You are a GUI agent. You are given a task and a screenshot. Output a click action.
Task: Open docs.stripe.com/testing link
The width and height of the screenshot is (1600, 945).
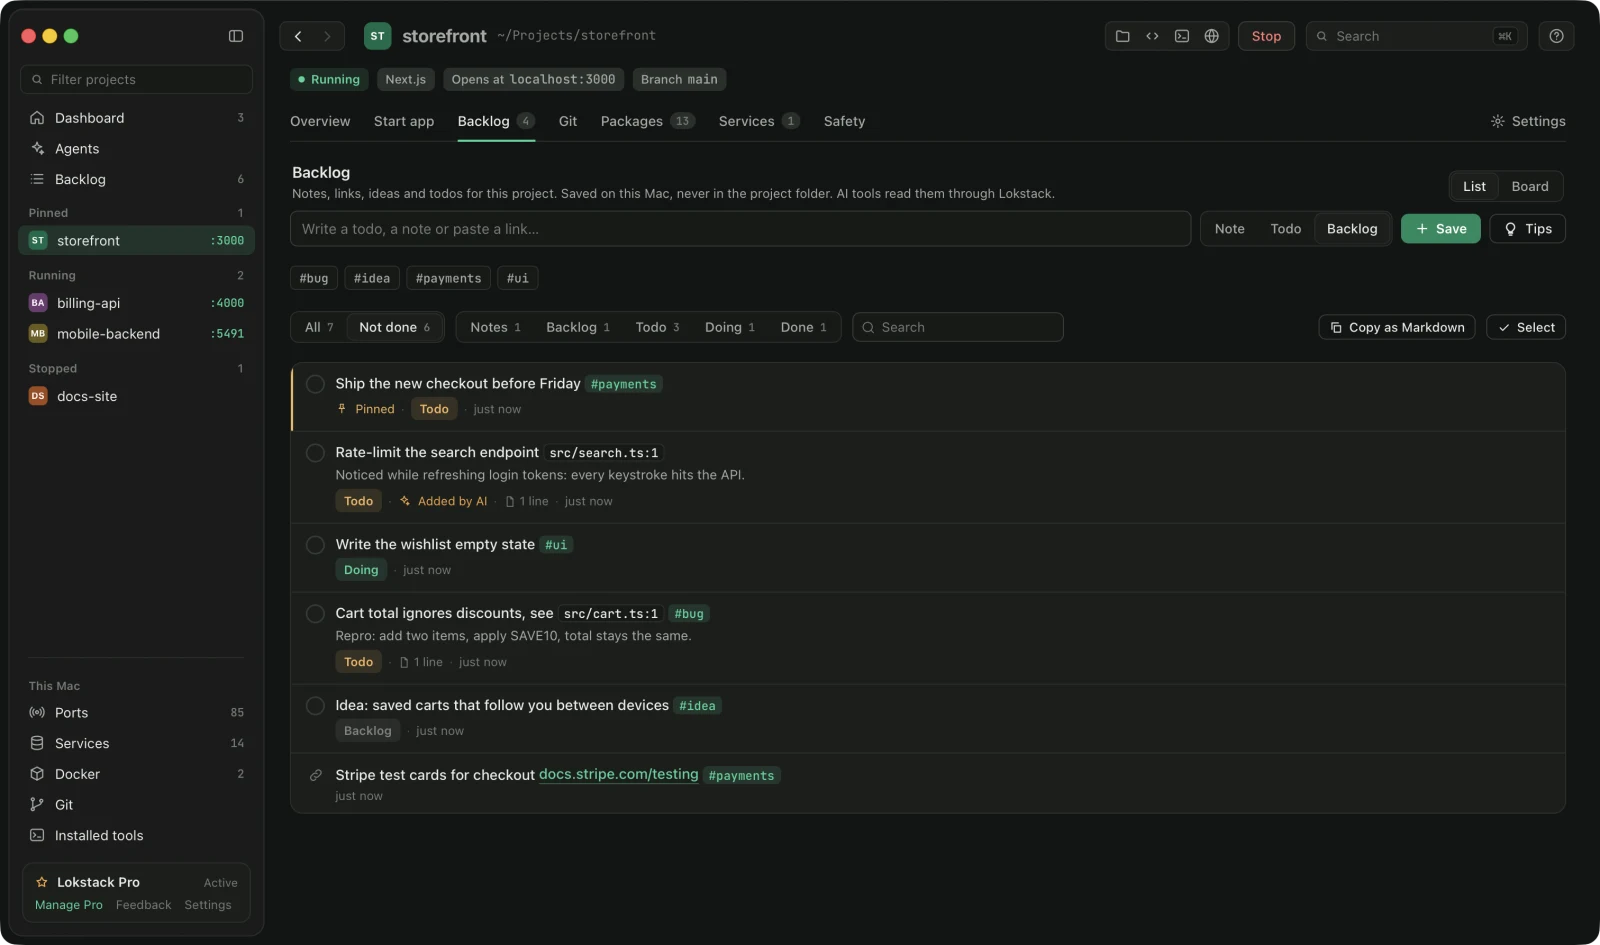point(618,775)
